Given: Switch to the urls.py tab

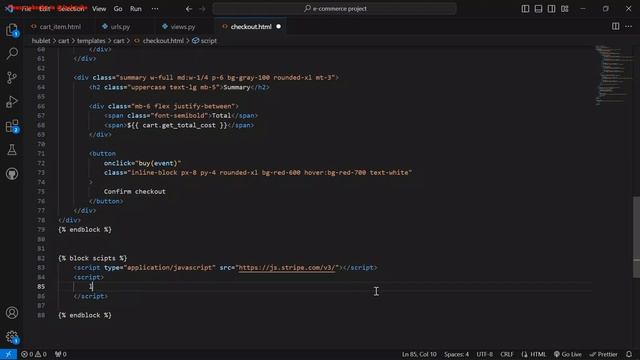Looking at the screenshot, I should tap(120, 27).
